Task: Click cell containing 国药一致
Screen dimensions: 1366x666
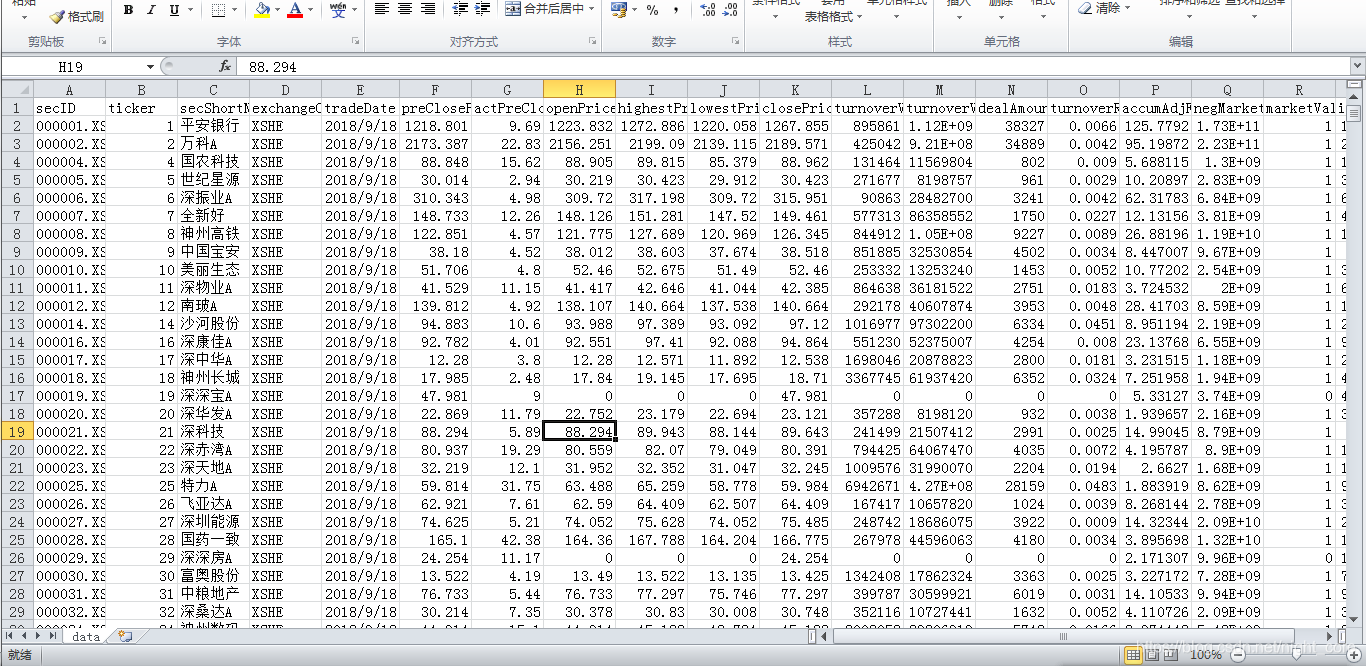Action: pos(214,540)
